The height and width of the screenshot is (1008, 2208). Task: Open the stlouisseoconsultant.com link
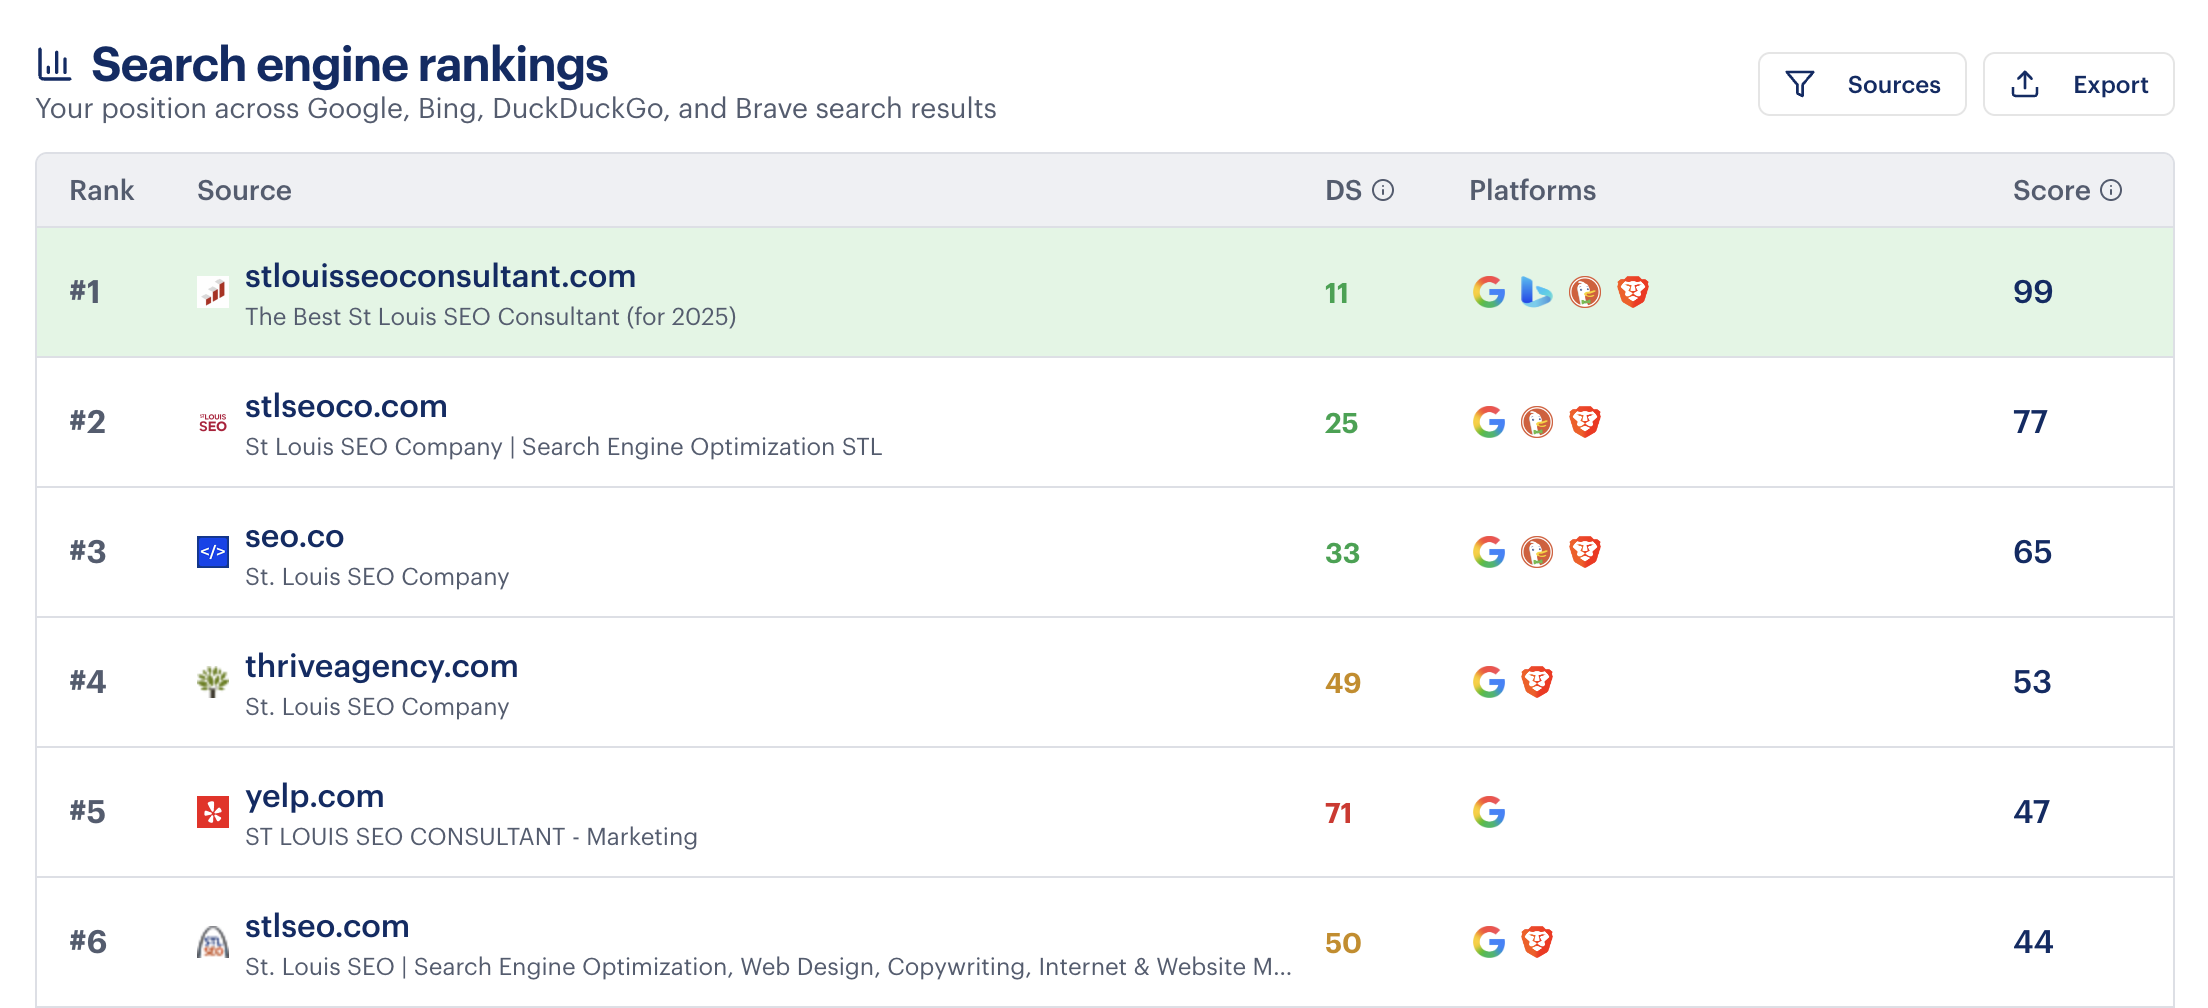click(x=441, y=276)
